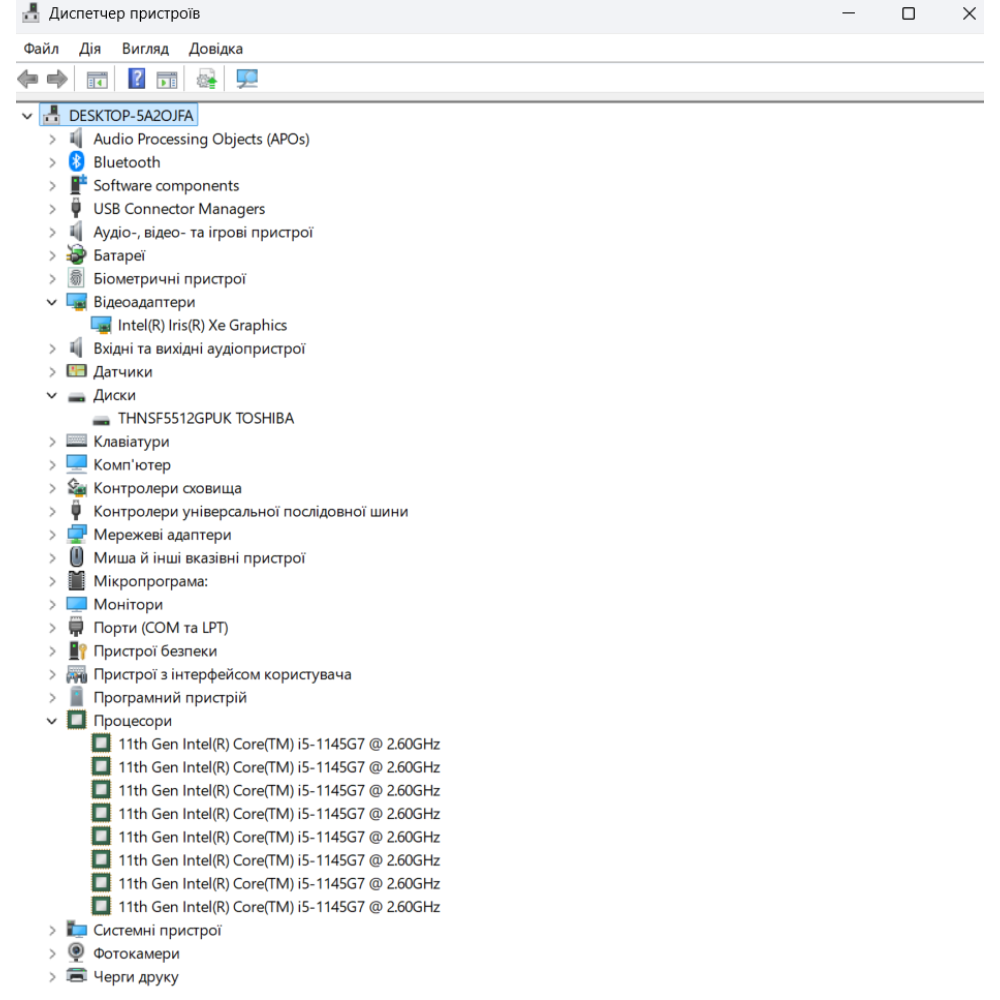Click the scan for hardware changes icon
The image size is (1000, 1000).
click(244, 79)
